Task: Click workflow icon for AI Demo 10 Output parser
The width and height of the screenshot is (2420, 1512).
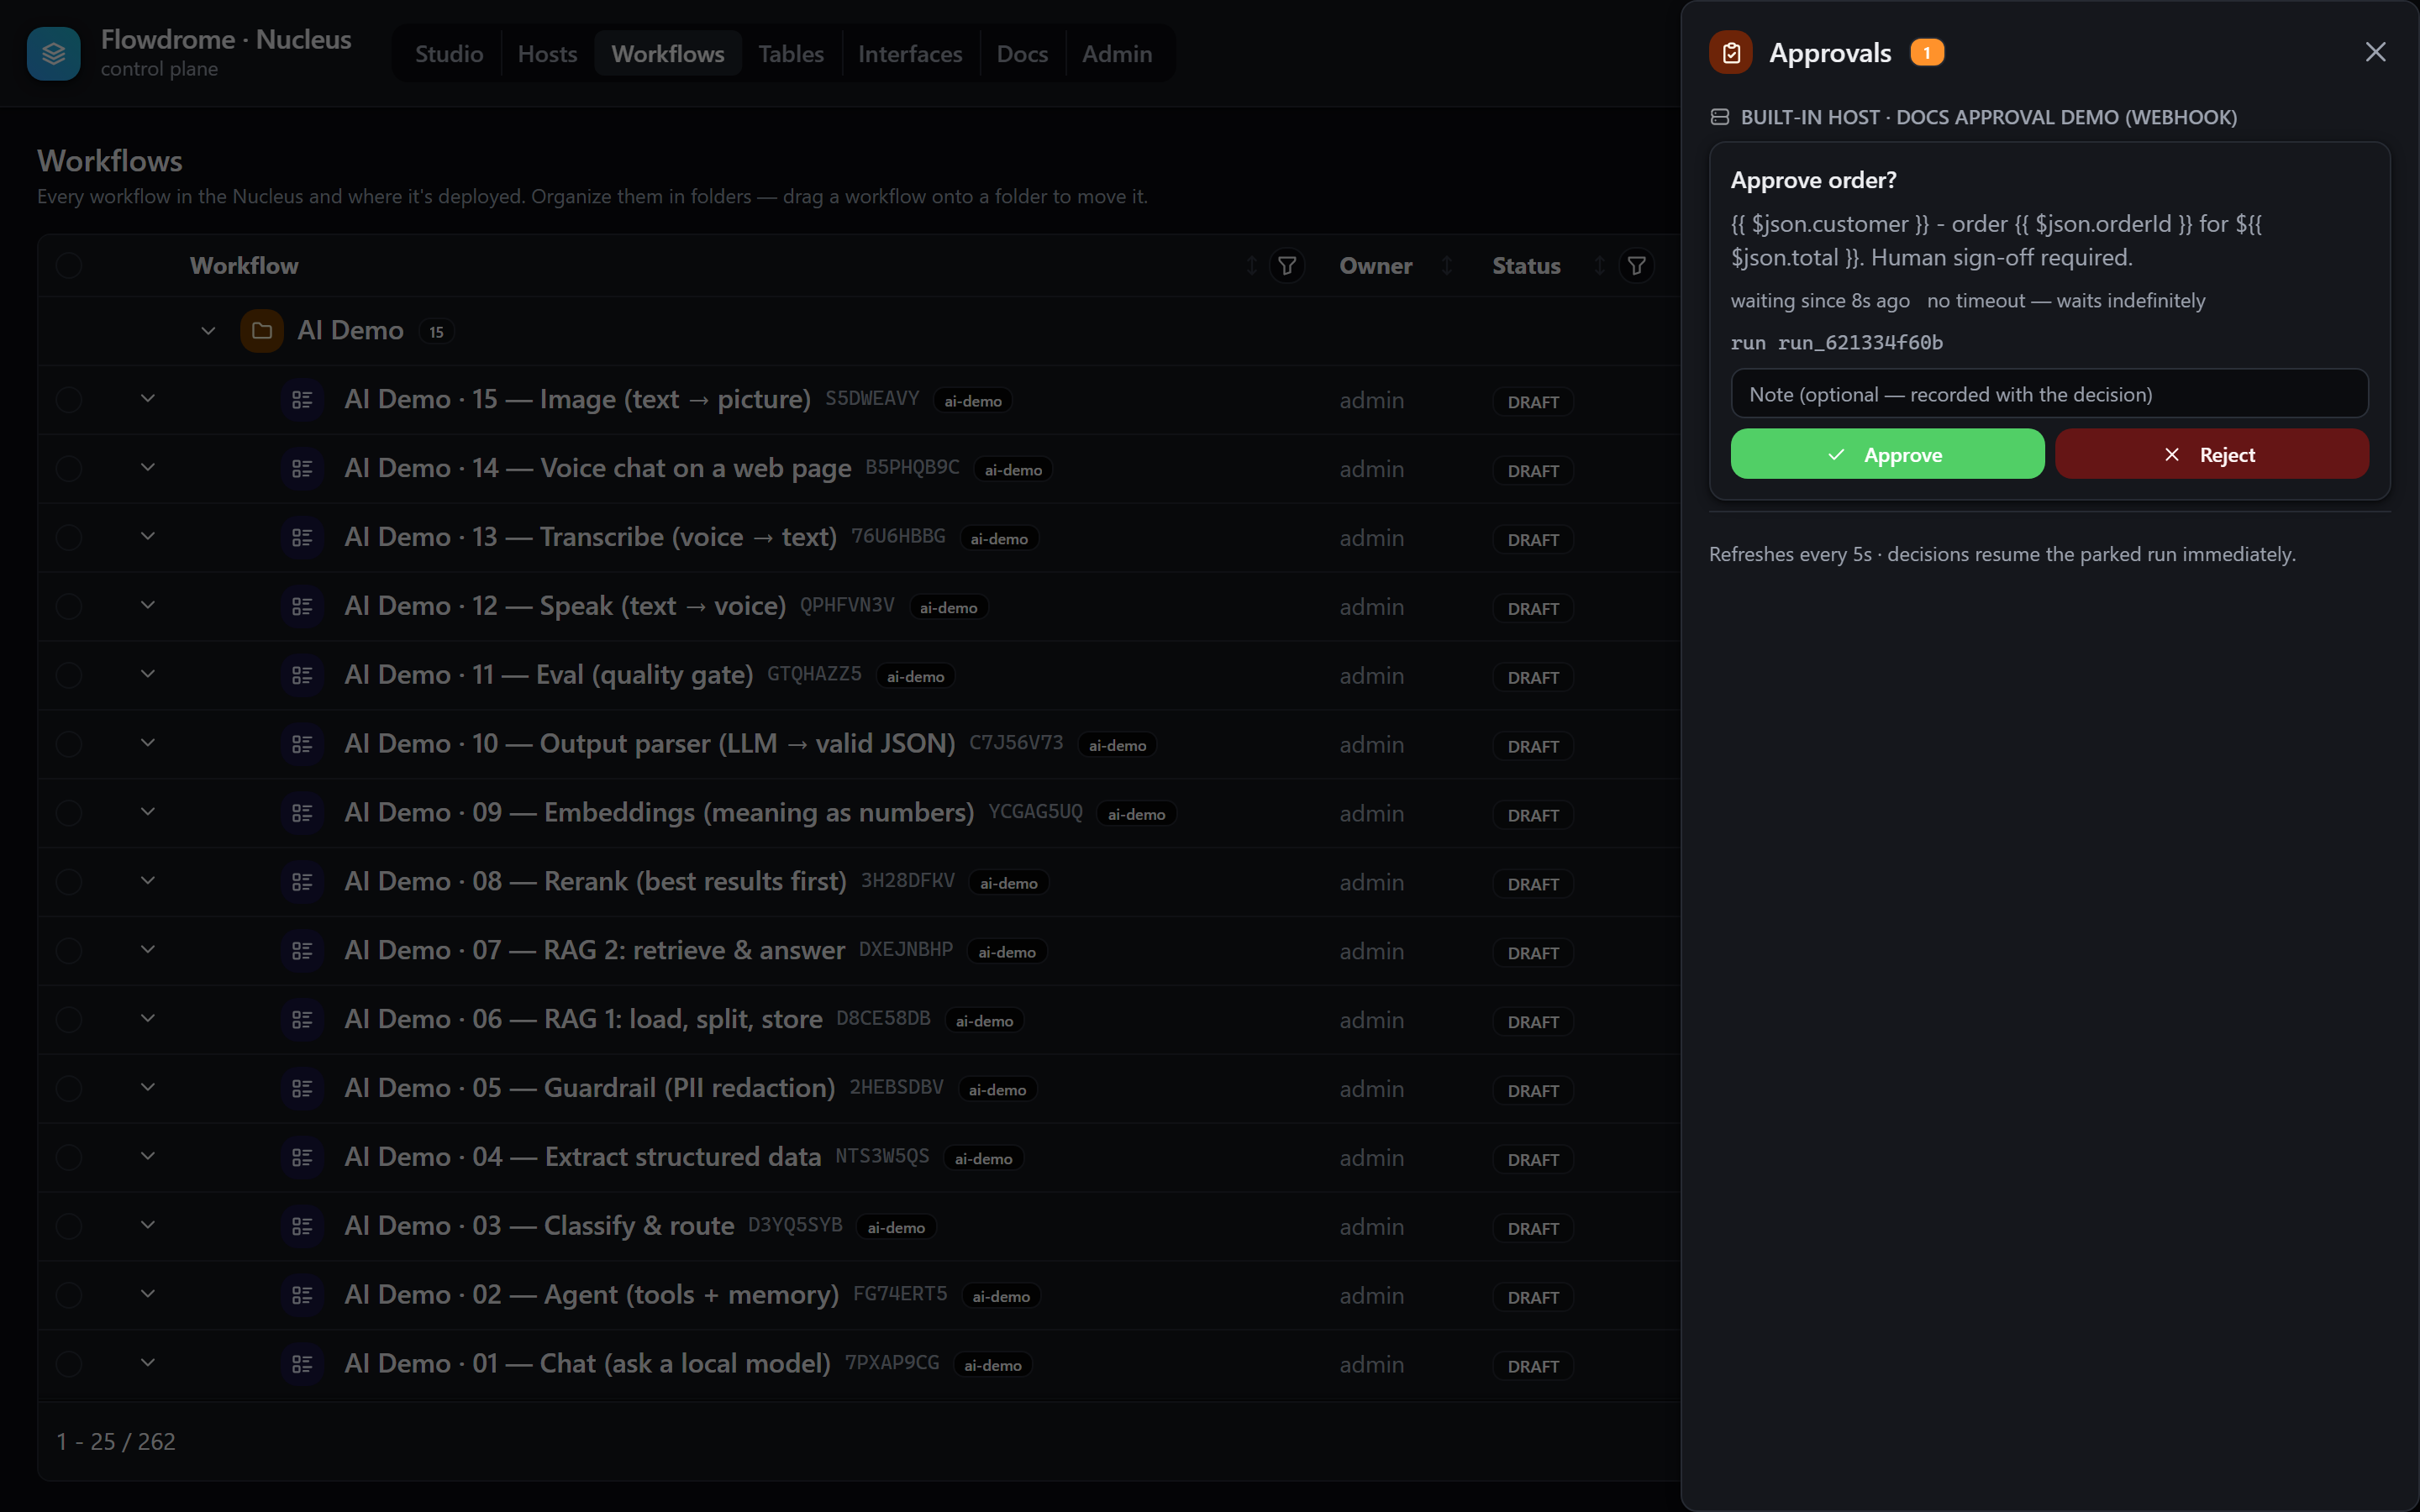Action: (302, 745)
